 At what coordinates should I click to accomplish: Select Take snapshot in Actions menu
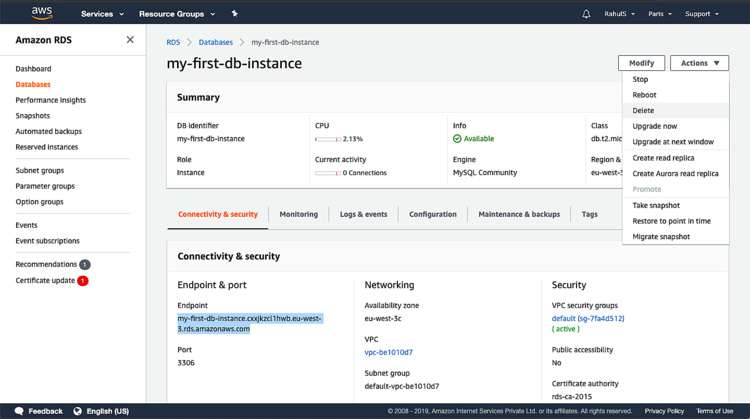click(x=656, y=205)
